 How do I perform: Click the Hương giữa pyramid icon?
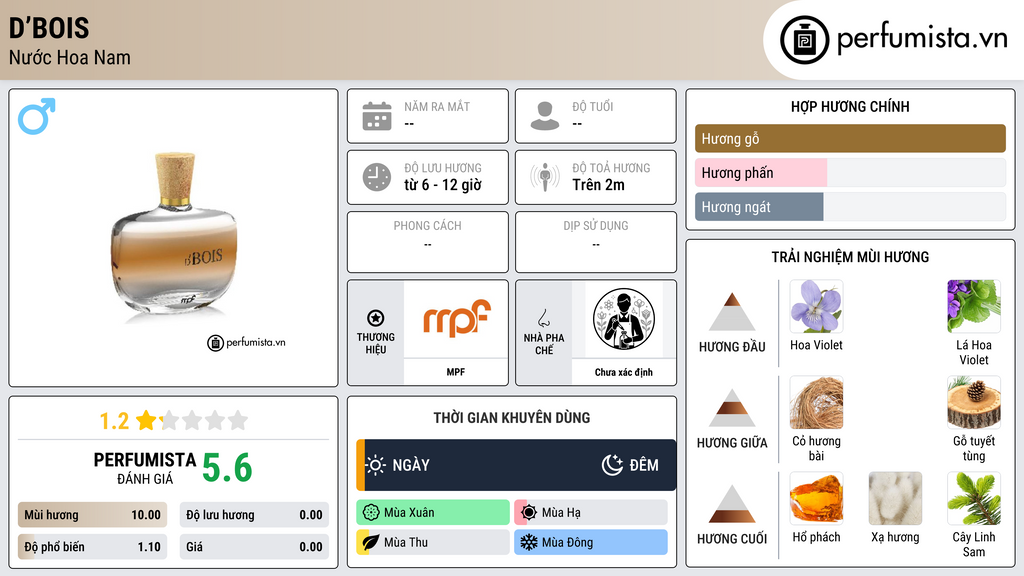pyautogui.click(x=732, y=408)
